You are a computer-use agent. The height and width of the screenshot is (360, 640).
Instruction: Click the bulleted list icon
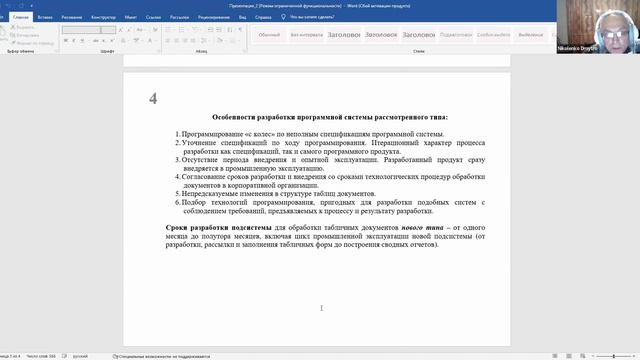pyautogui.click(x=168, y=29)
